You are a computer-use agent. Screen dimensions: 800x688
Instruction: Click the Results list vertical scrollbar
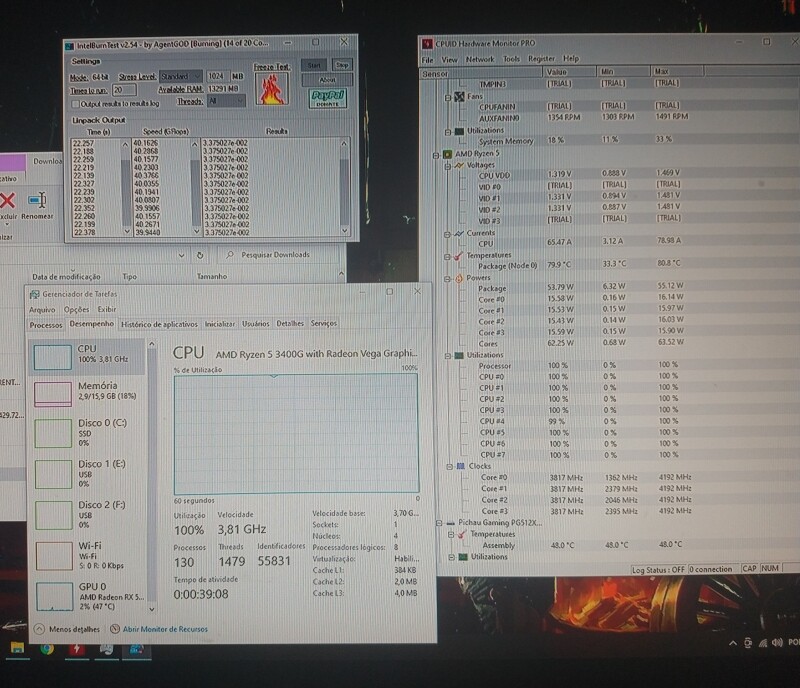tap(343, 187)
